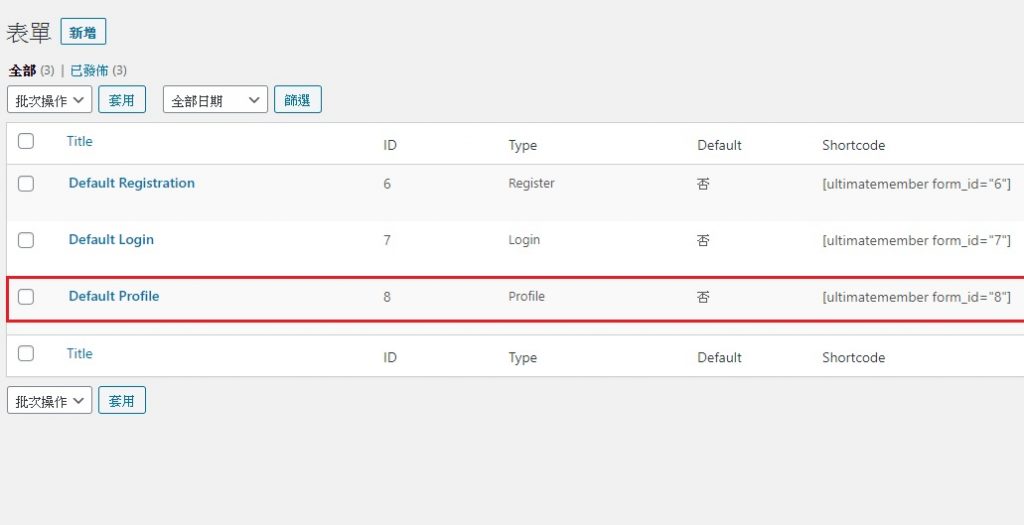Sort by the footer Title column
The height and width of the screenshot is (525, 1024).
[x=80, y=353]
